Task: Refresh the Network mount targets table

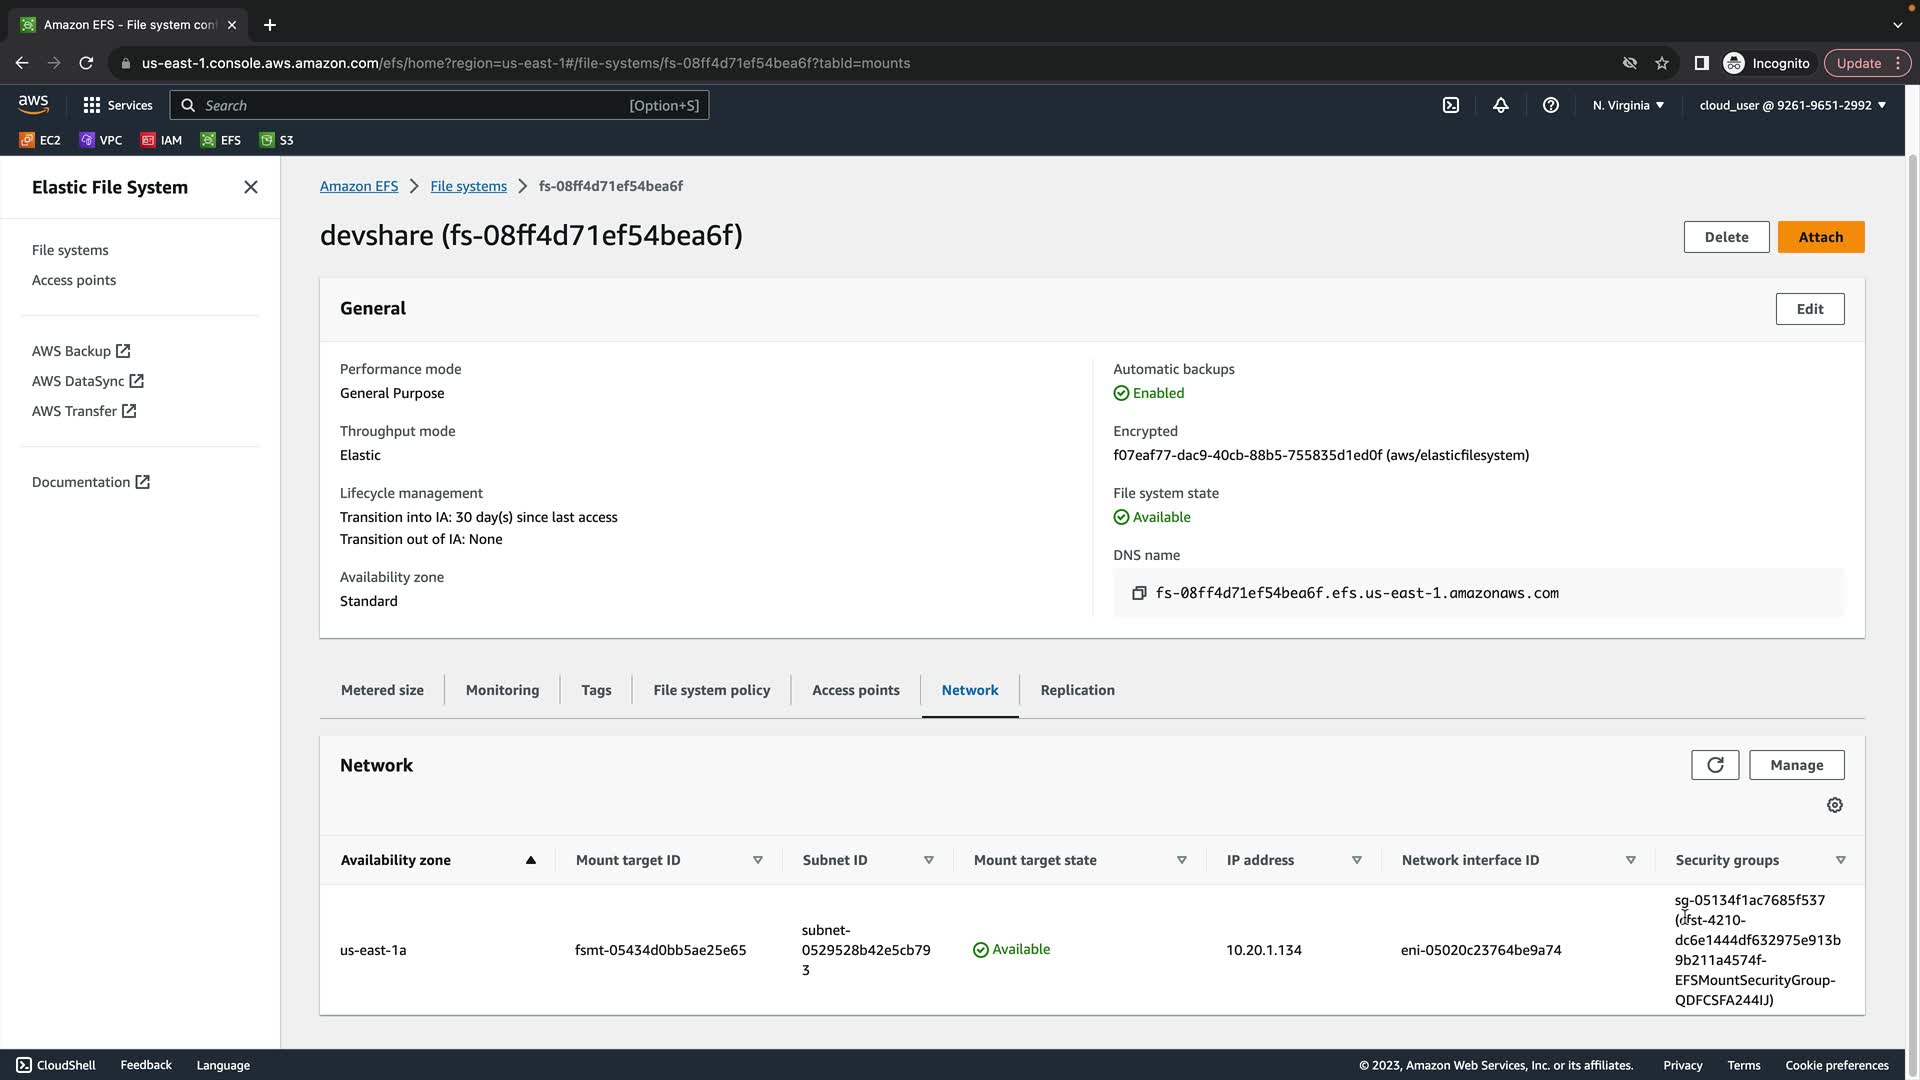Action: (1715, 765)
